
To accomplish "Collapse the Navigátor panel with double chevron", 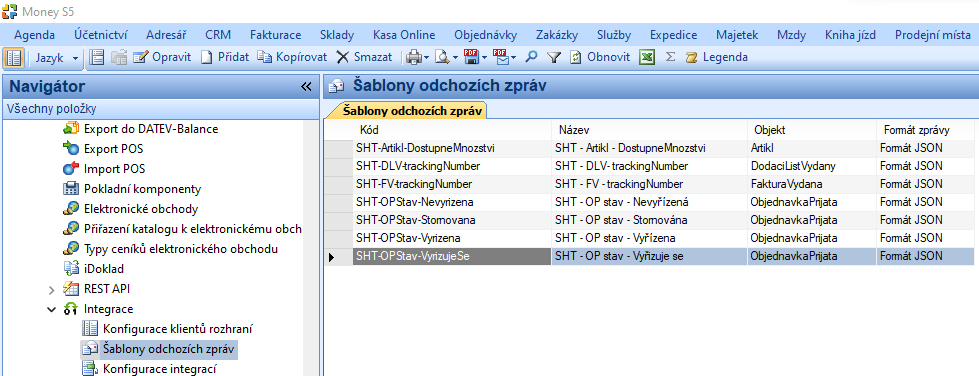I will point(306,87).
